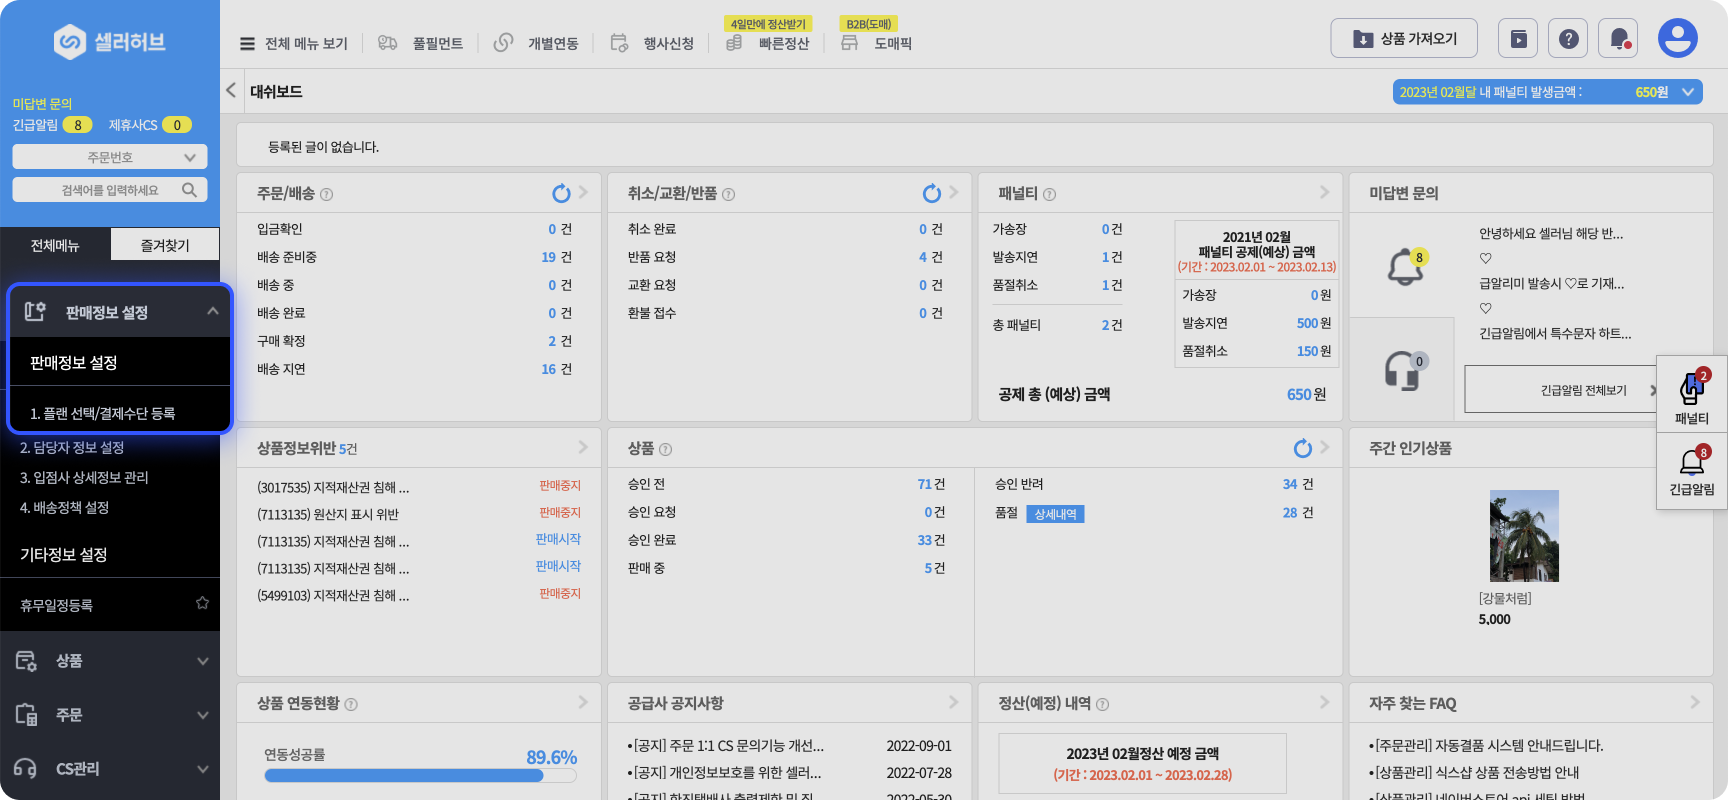Open the 주문번호 search type dropdown
The image size is (1728, 800).
click(x=110, y=157)
